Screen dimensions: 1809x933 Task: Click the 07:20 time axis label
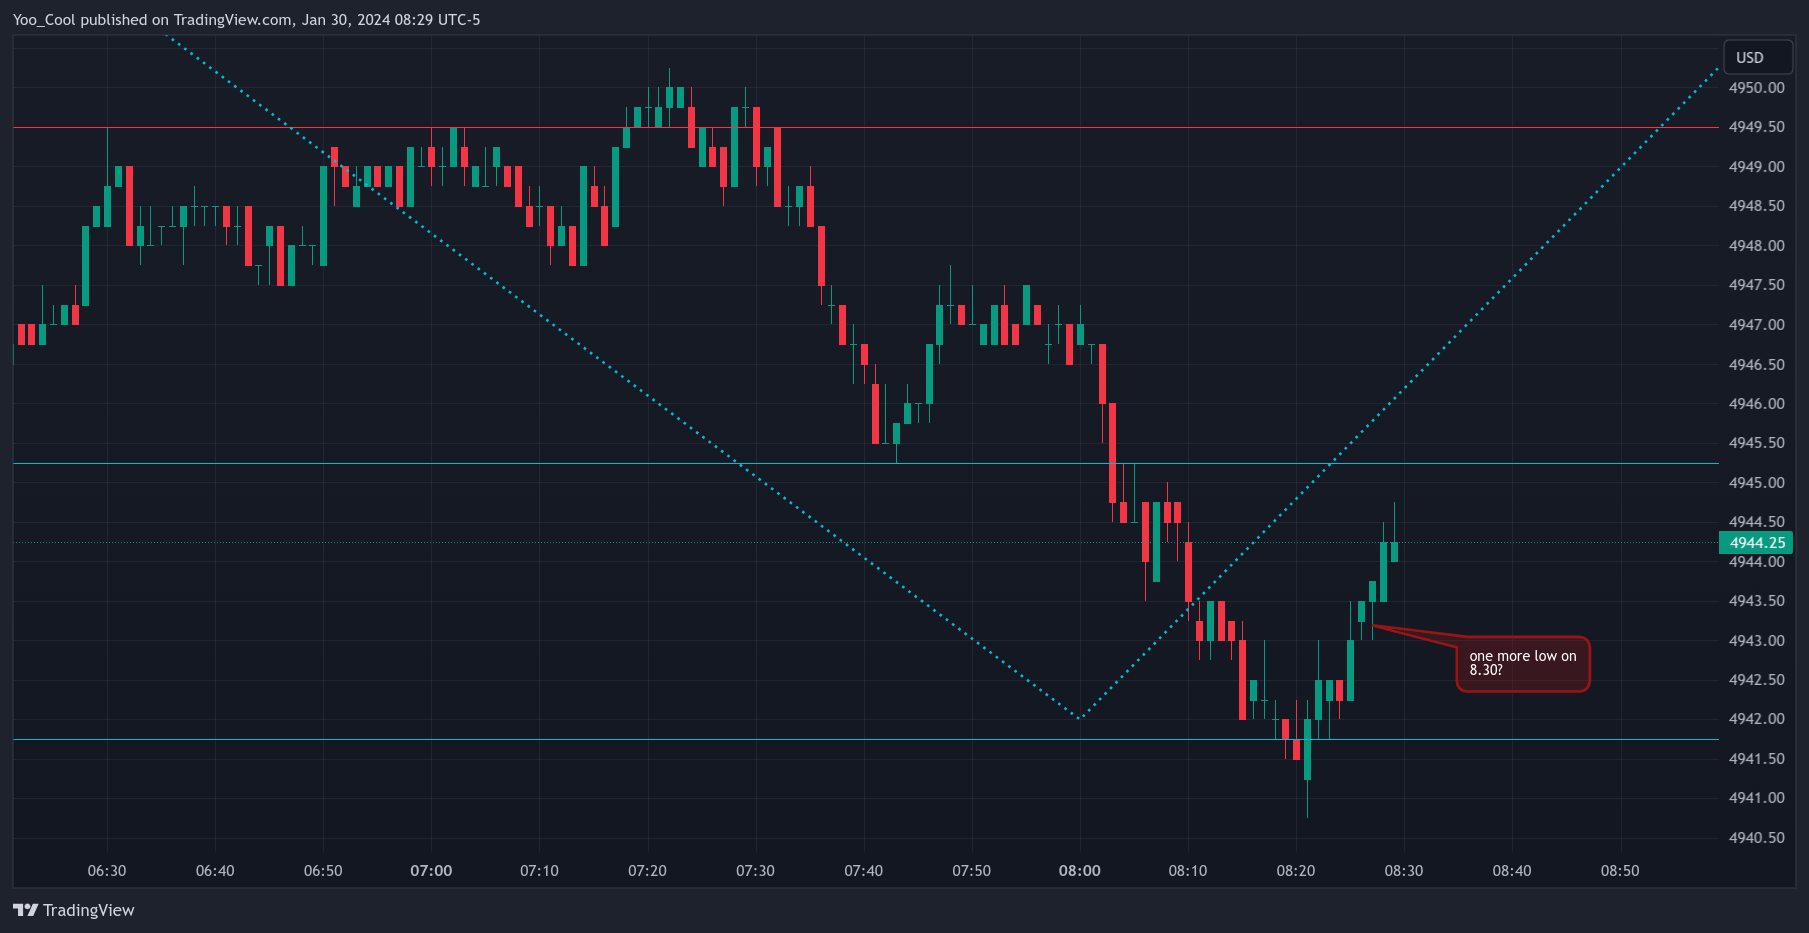click(647, 871)
